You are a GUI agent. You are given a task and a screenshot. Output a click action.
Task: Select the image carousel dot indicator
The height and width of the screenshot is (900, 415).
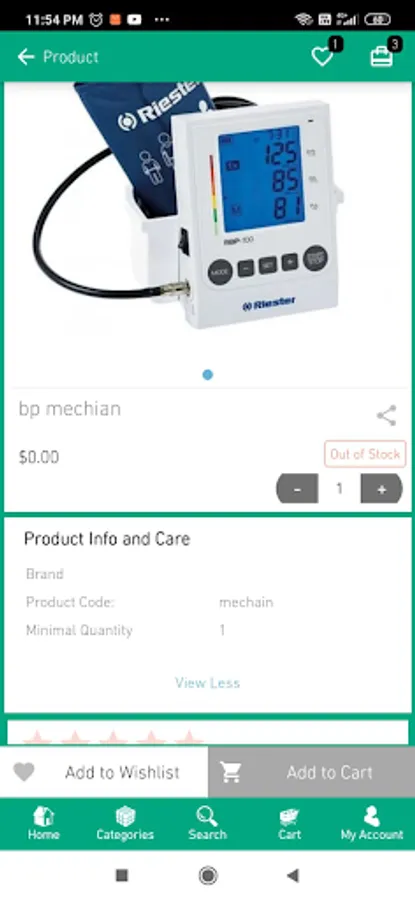point(208,375)
